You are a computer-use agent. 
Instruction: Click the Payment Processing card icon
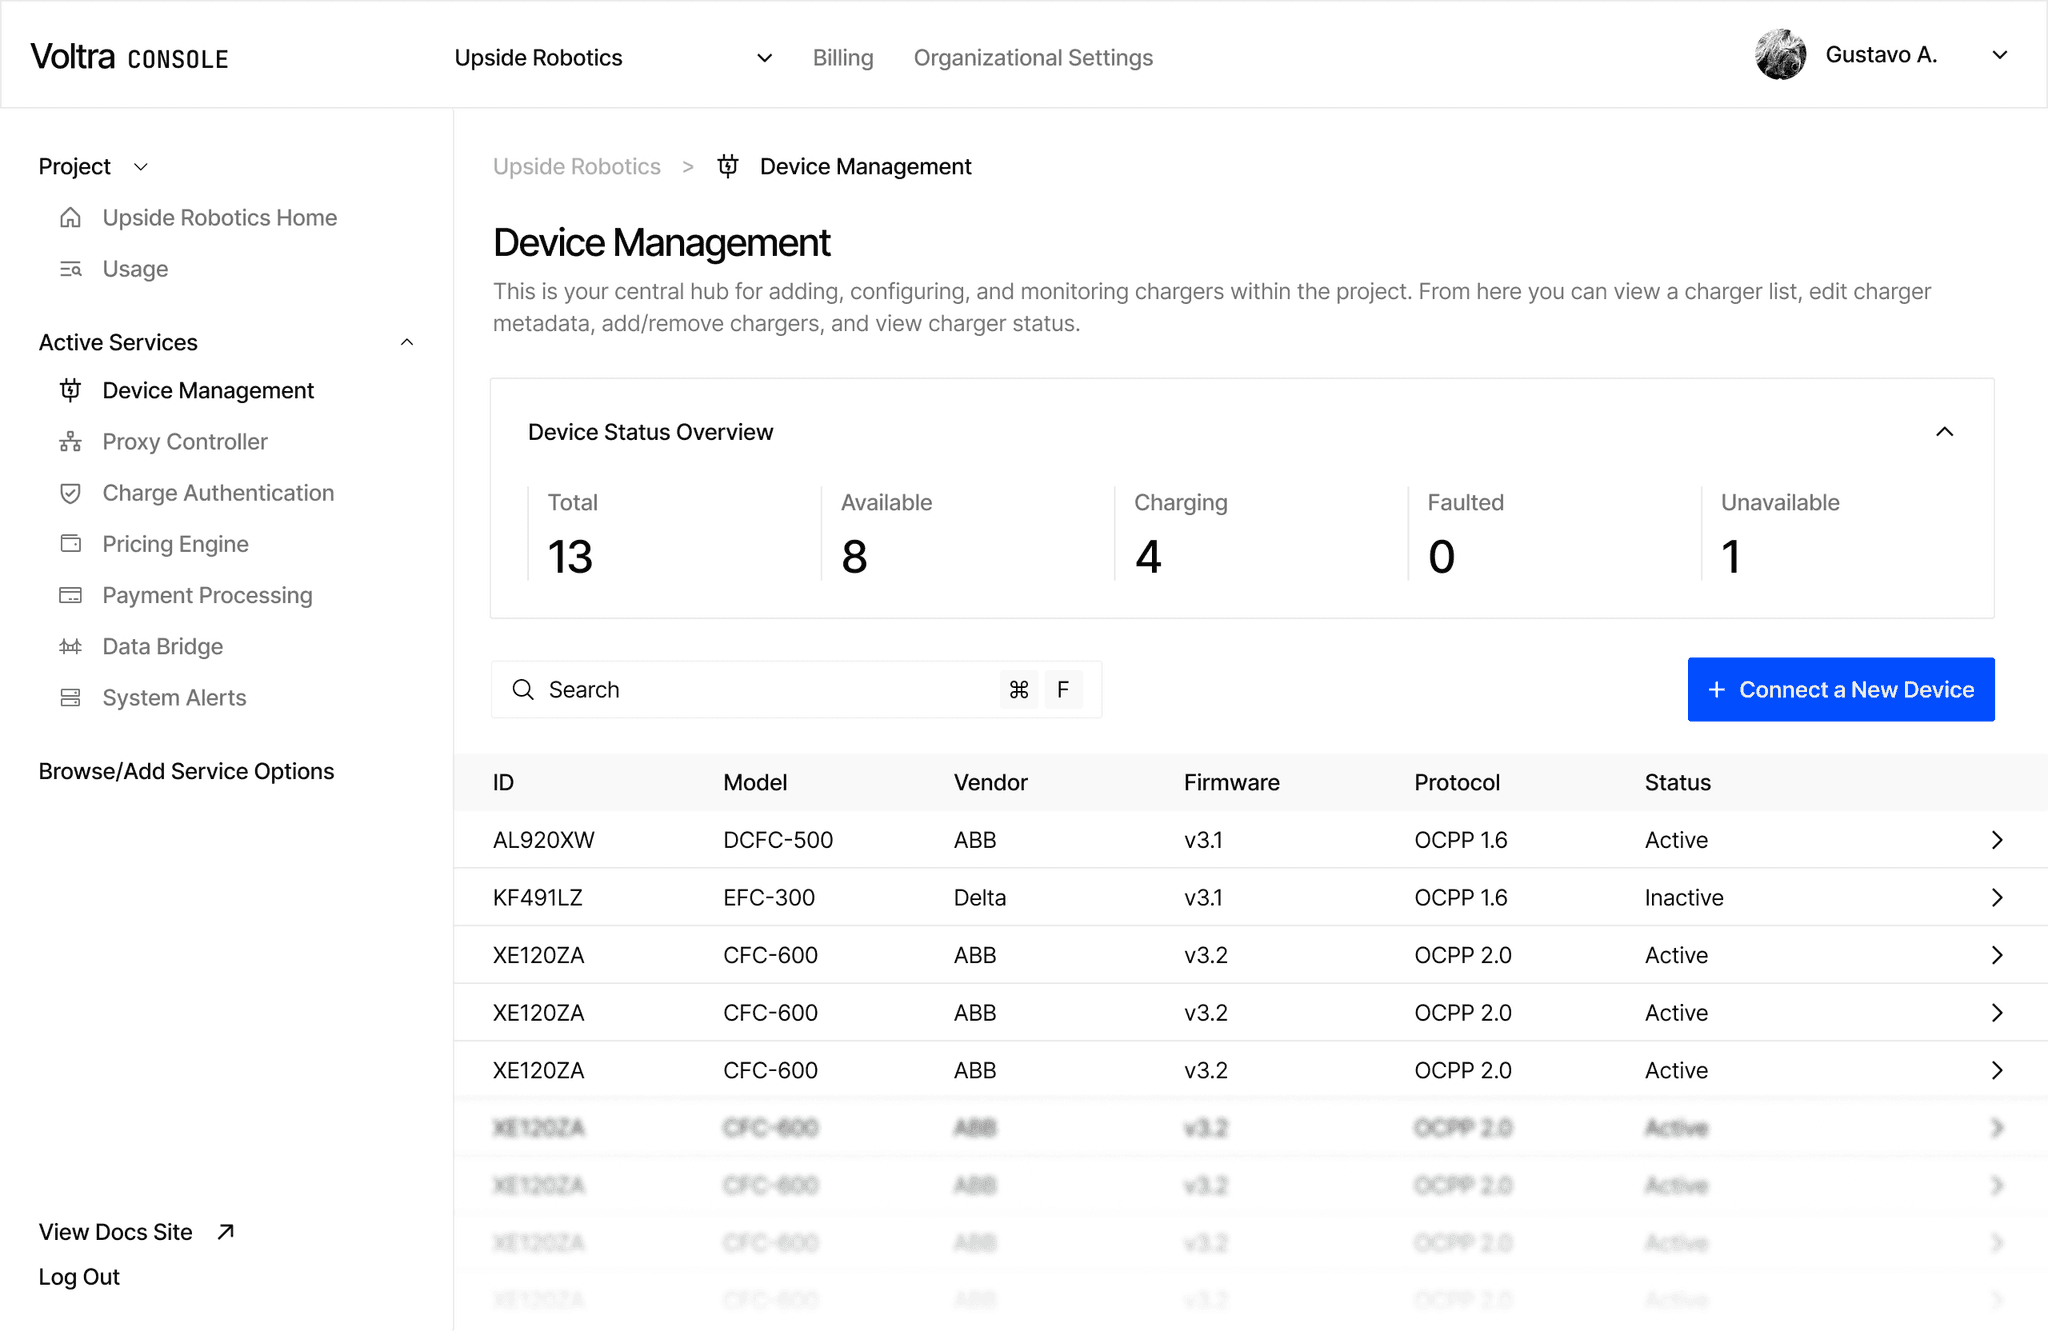coord(70,595)
